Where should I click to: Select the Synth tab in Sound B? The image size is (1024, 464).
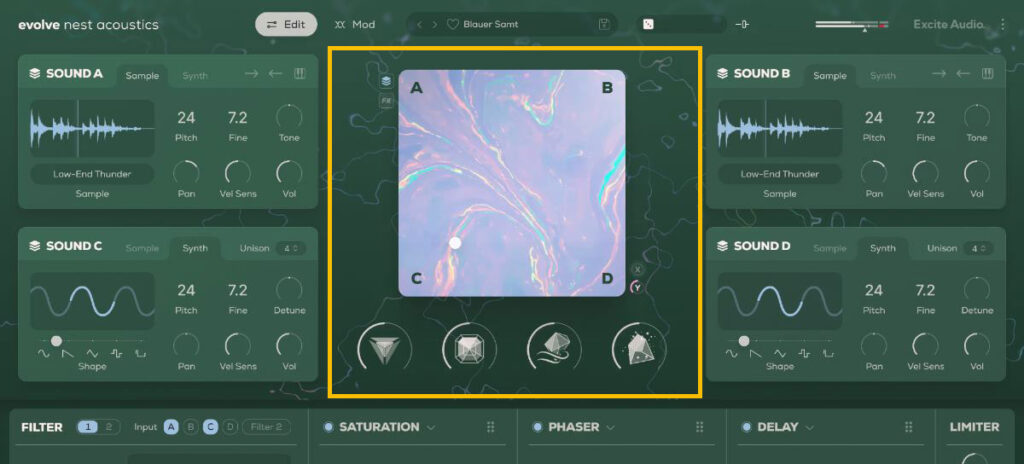point(883,76)
